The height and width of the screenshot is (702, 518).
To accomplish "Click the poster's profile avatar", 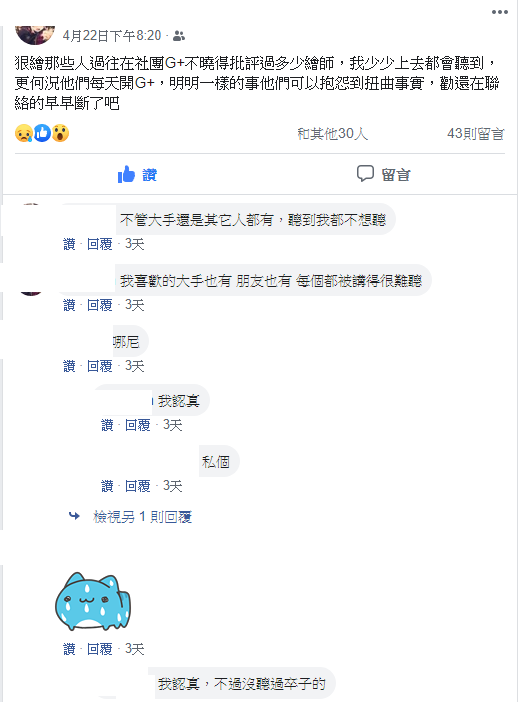I will [x=35, y=35].
